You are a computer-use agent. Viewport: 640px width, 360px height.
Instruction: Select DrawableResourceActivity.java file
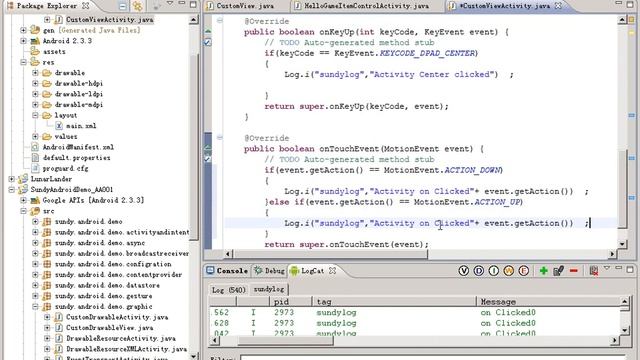121,338
